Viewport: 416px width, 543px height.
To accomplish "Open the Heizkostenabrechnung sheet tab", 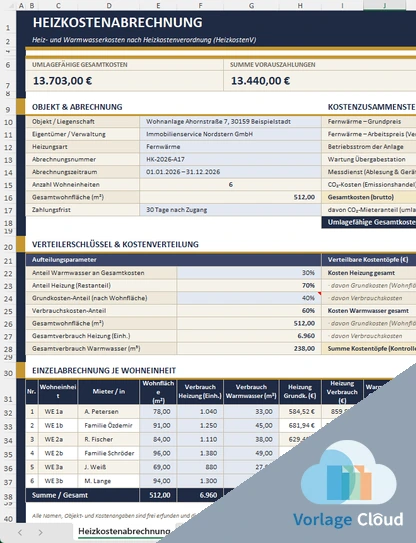I will [x=124, y=531].
